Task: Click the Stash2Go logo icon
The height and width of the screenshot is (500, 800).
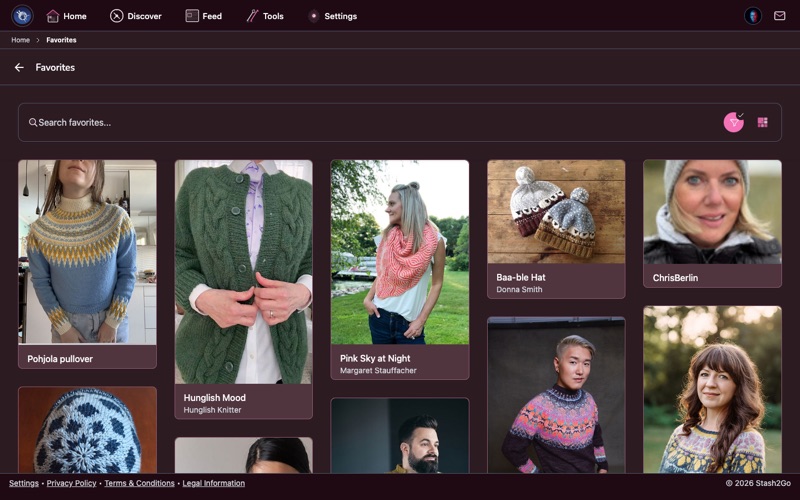Action: pyautogui.click(x=22, y=16)
